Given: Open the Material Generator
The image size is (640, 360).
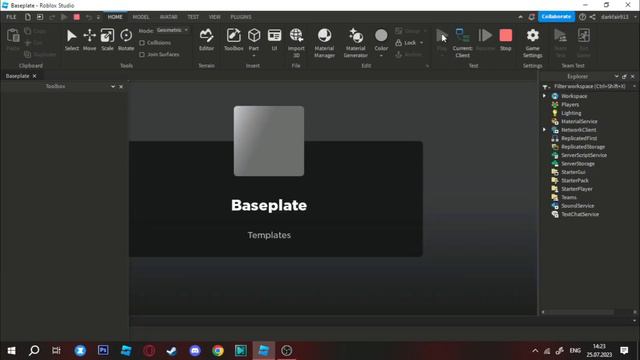Looking at the screenshot, I should tap(356, 42).
